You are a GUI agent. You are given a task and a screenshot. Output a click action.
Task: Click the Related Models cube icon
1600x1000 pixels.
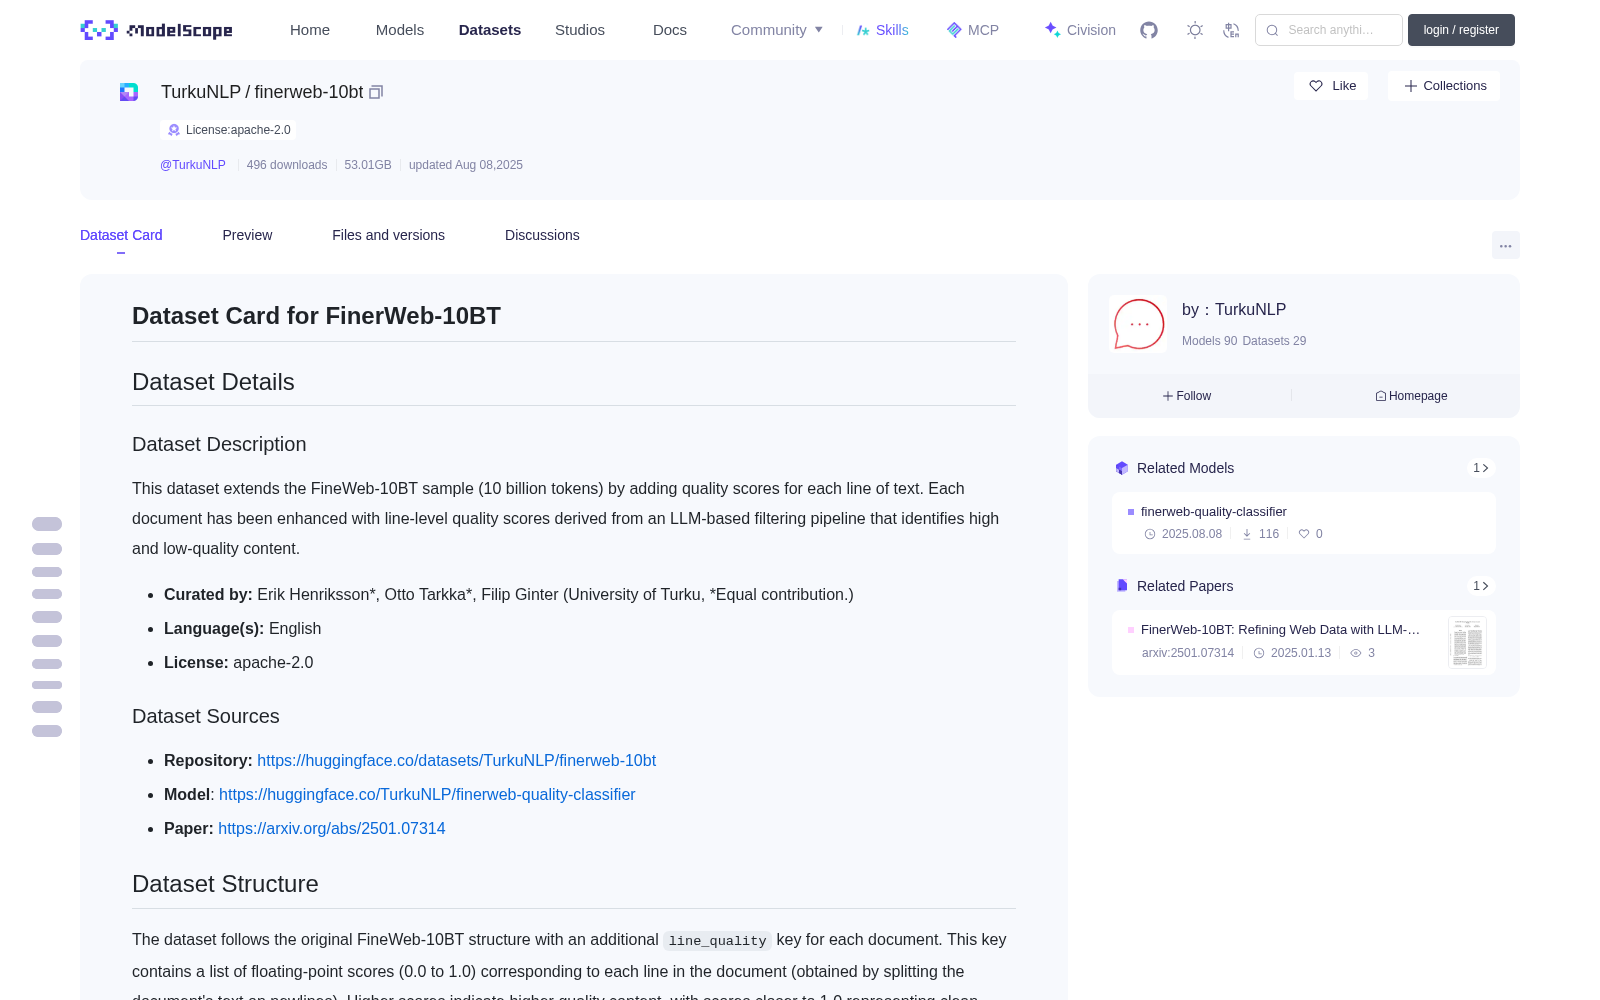click(1122, 468)
